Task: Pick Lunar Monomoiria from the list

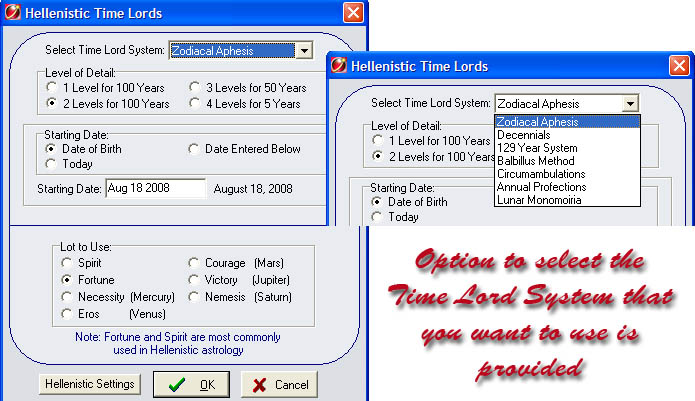Action: coord(537,200)
